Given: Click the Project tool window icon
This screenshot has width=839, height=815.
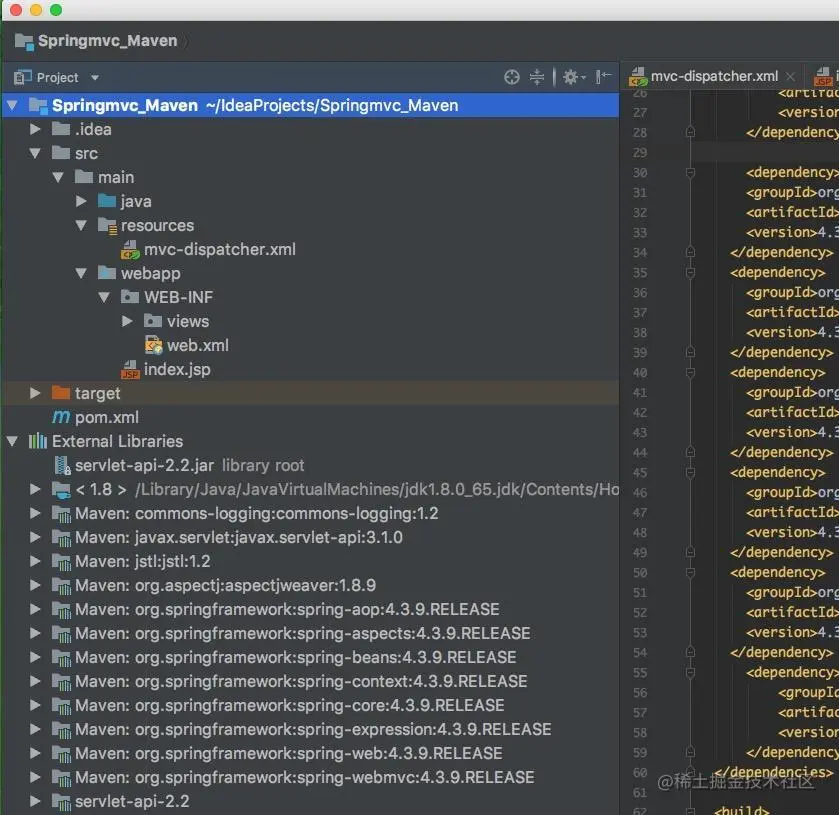Looking at the screenshot, I should 22,78.
